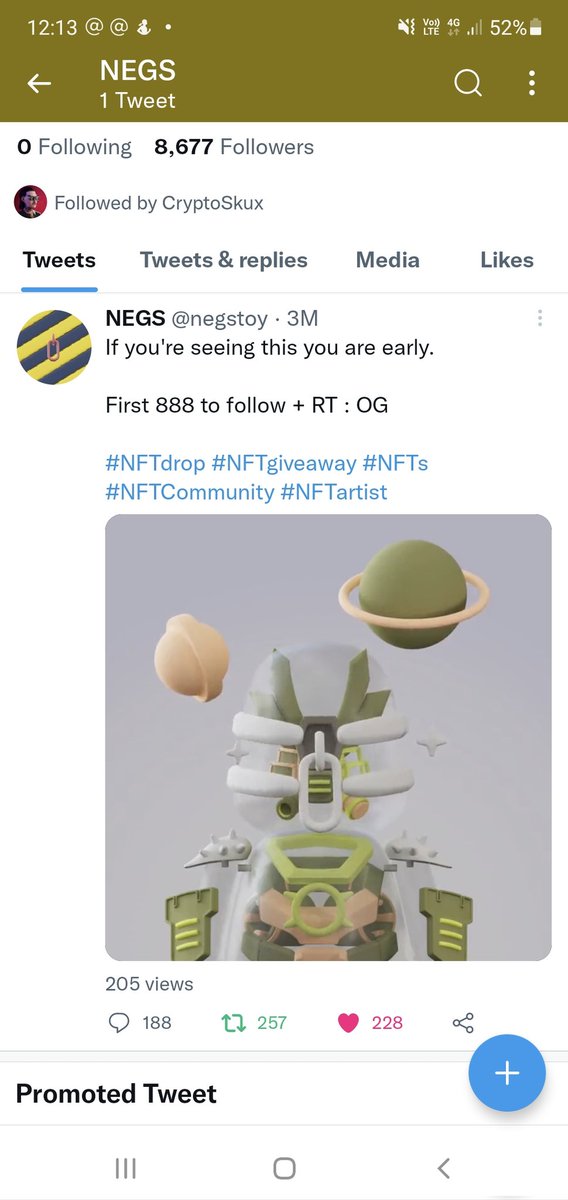This screenshot has height=1200, width=568.
Task: Tap the back arrow icon
Action: click(x=39, y=85)
